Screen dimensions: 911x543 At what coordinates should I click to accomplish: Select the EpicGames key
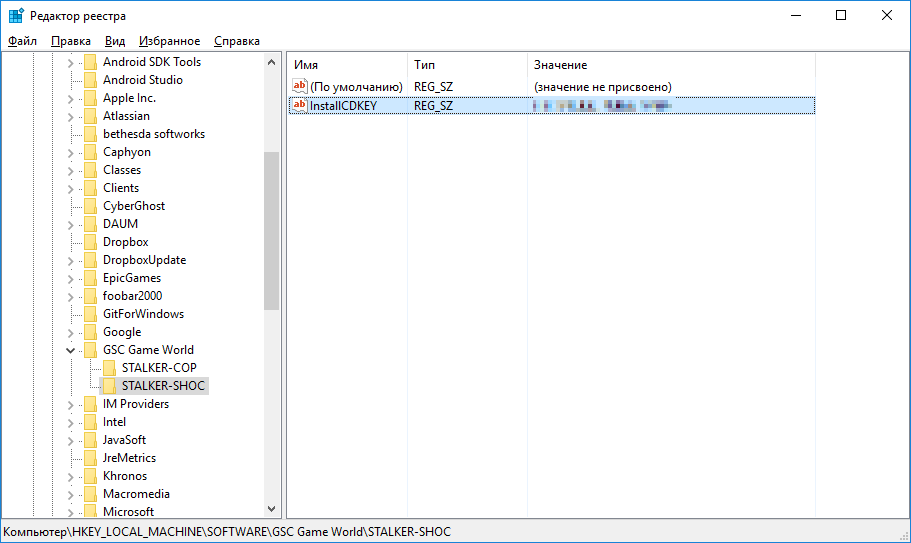click(132, 278)
